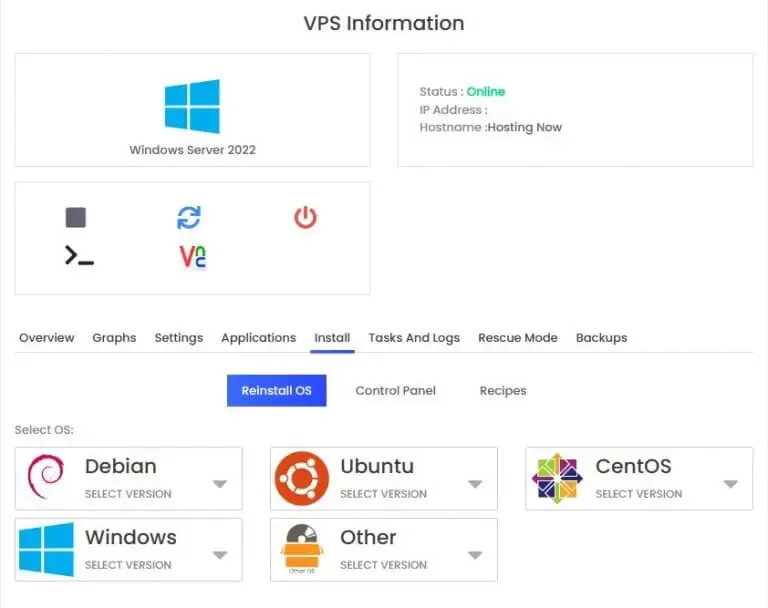Expand the CentOS version dropdown arrow
Image resolution: width=768 pixels, height=608 pixels.
(730, 484)
